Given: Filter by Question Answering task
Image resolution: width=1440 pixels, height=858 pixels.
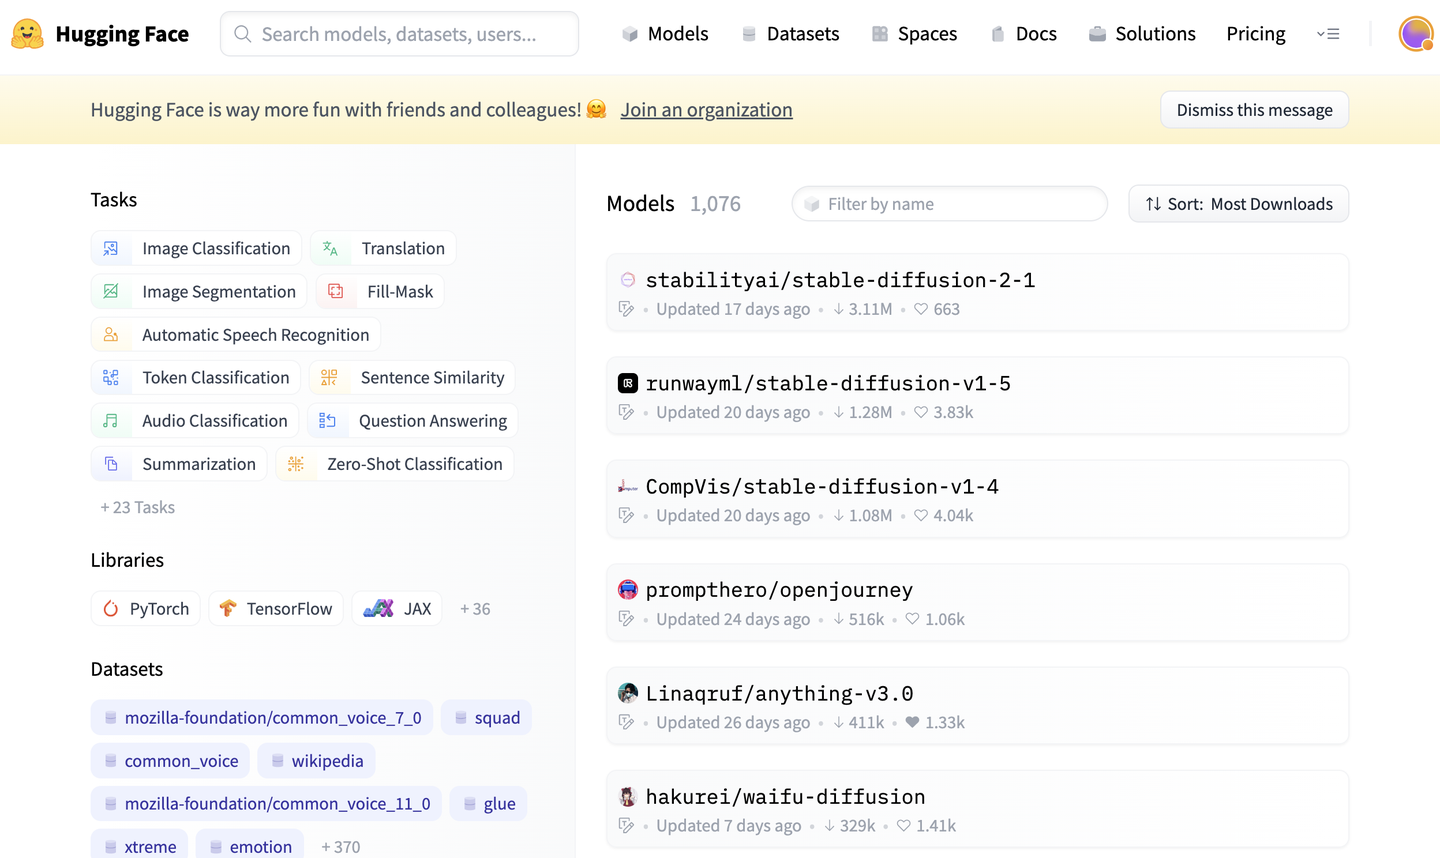Looking at the screenshot, I should click(413, 421).
